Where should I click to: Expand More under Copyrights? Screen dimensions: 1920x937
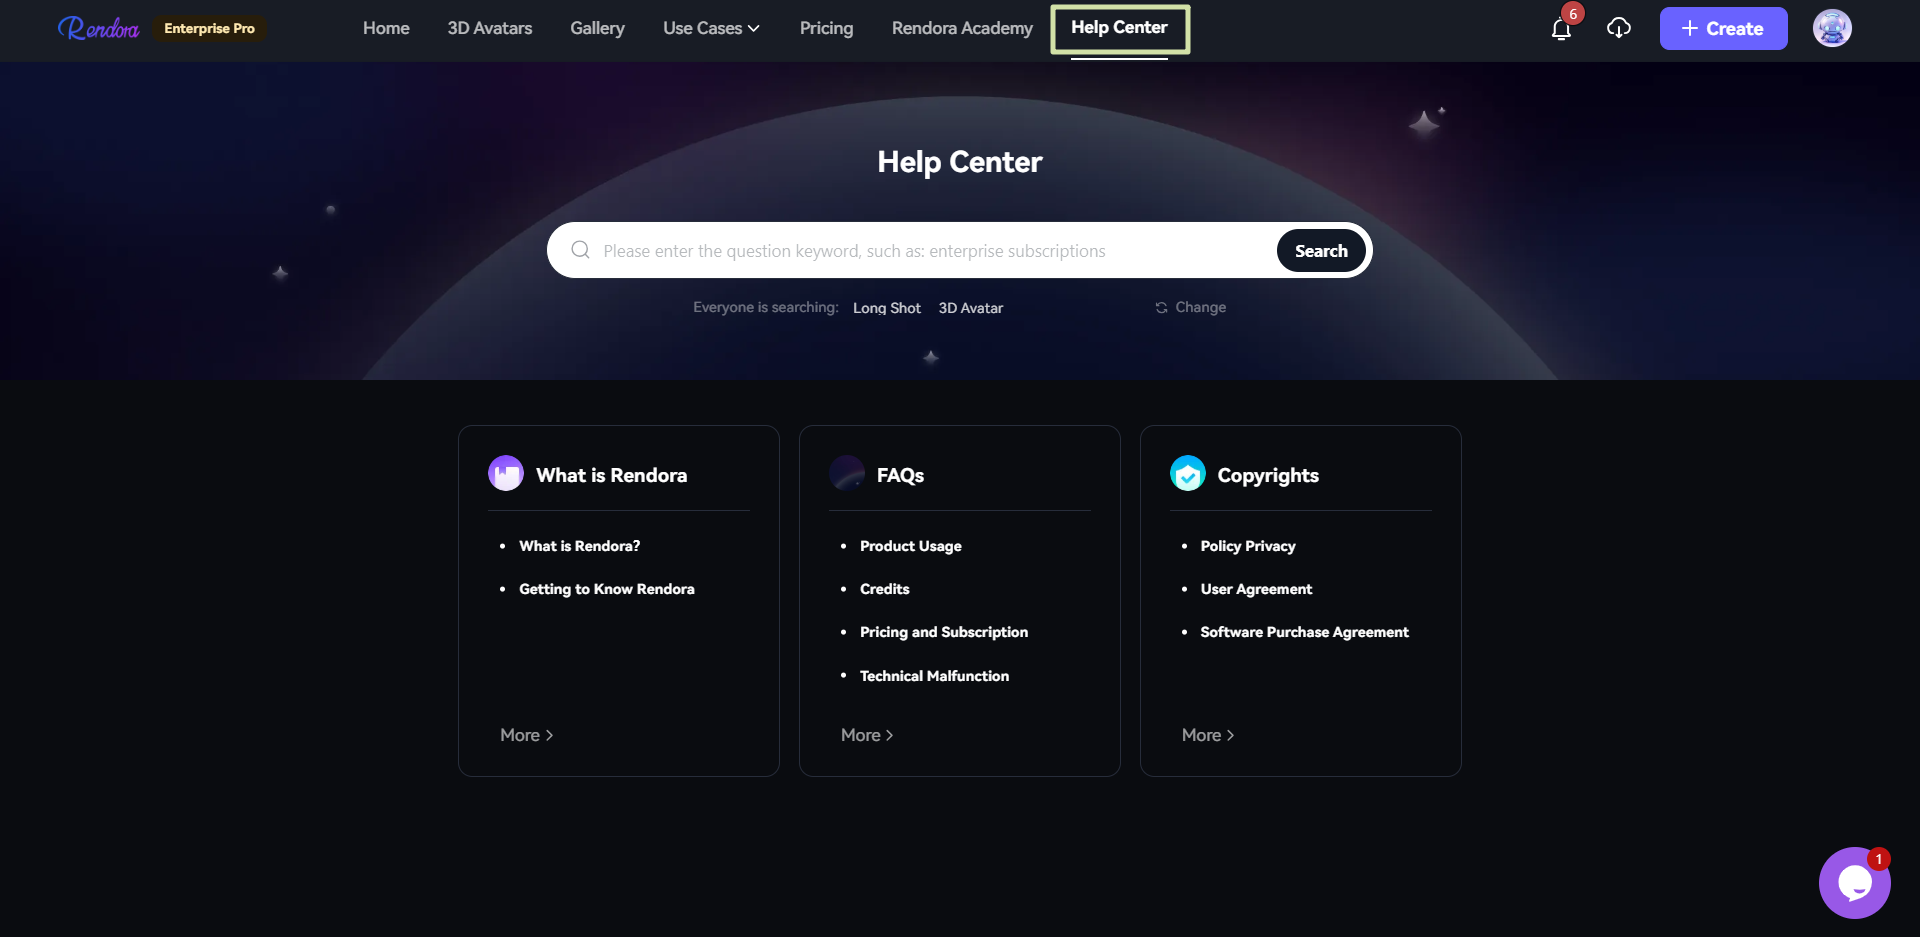1208,735
